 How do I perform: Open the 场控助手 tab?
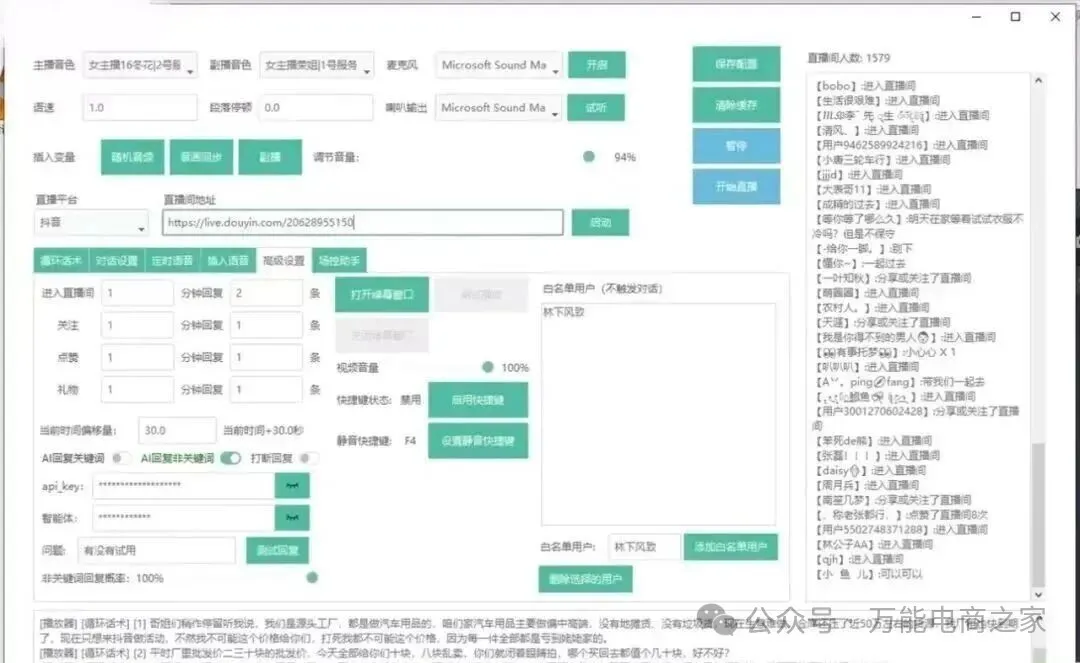pos(339,261)
